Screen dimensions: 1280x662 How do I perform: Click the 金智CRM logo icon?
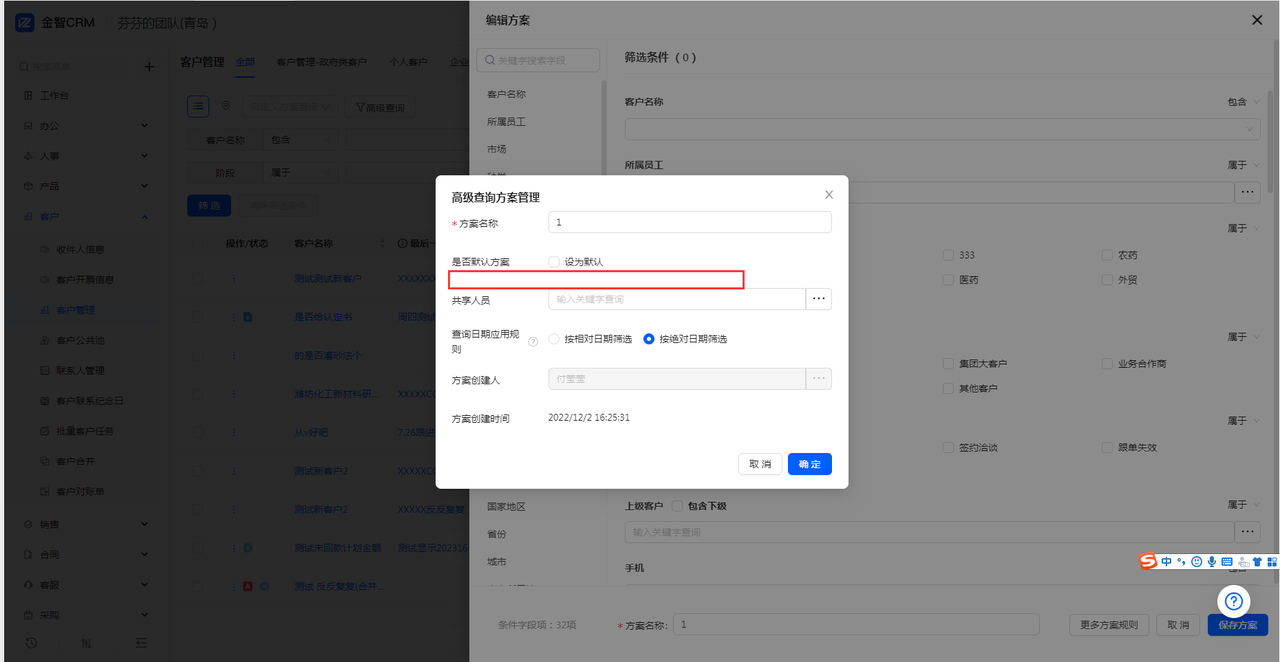pyautogui.click(x=25, y=22)
